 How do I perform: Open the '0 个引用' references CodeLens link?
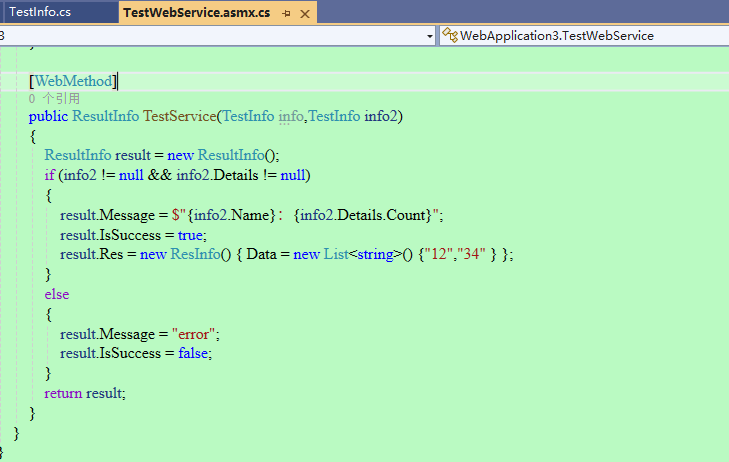pos(54,99)
